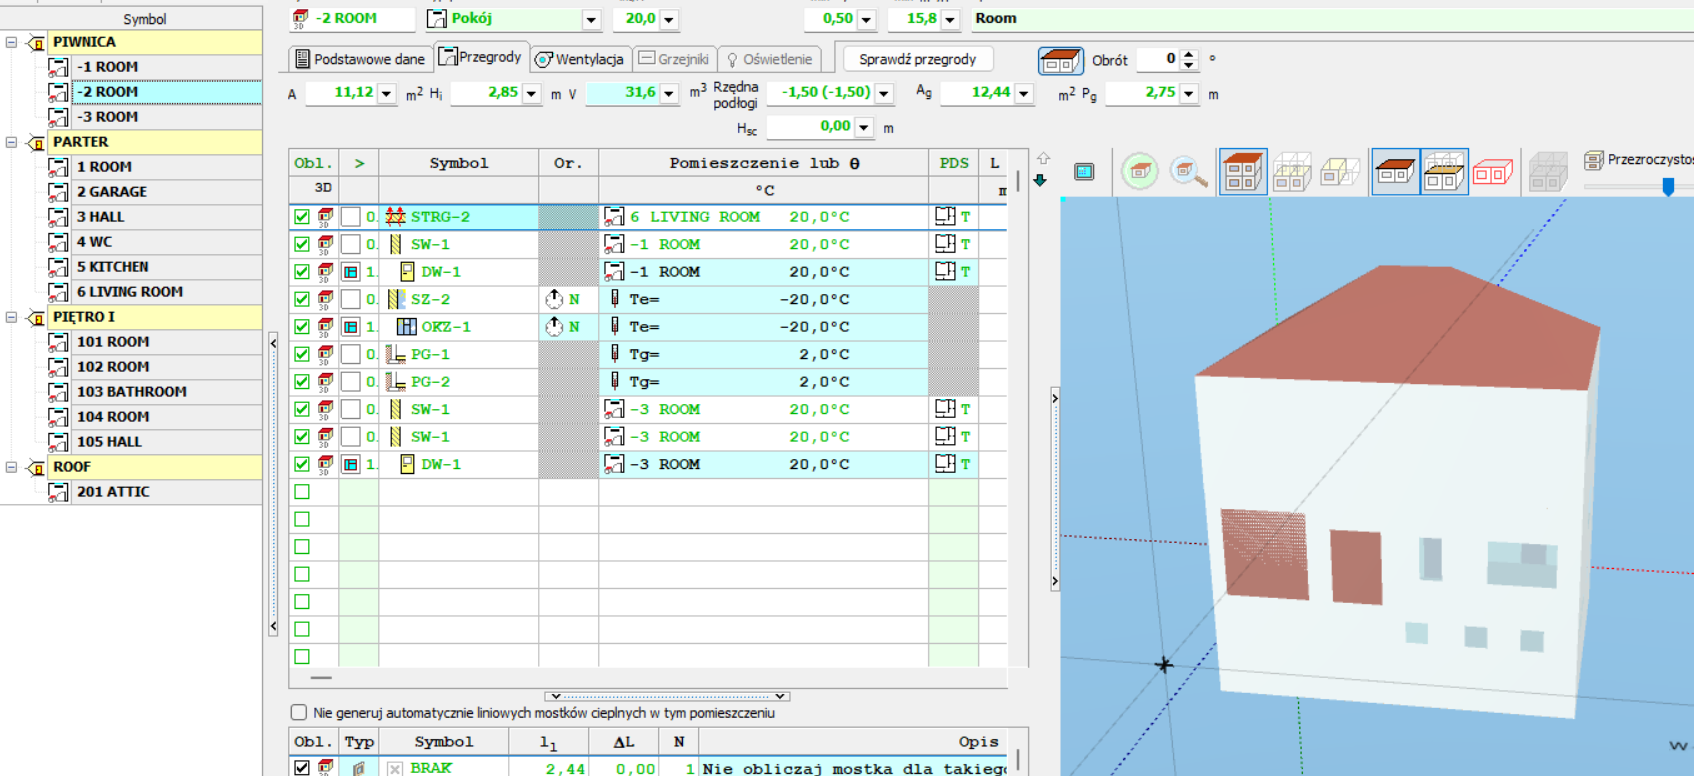
Task: Click the green down arrow above the 3D view
Action: pos(1040,180)
